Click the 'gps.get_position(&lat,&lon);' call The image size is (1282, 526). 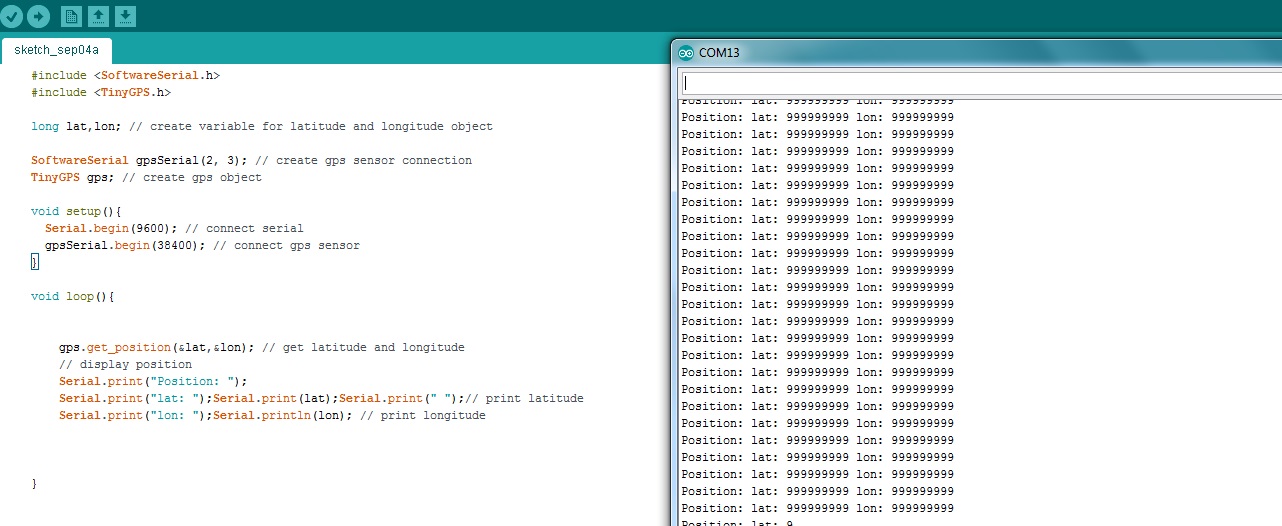[157, 347]
